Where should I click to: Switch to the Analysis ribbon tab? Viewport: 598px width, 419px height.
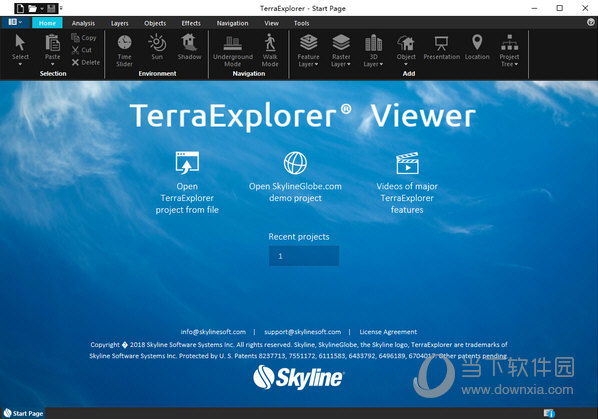pyautogui.click(x=83, y=23)
